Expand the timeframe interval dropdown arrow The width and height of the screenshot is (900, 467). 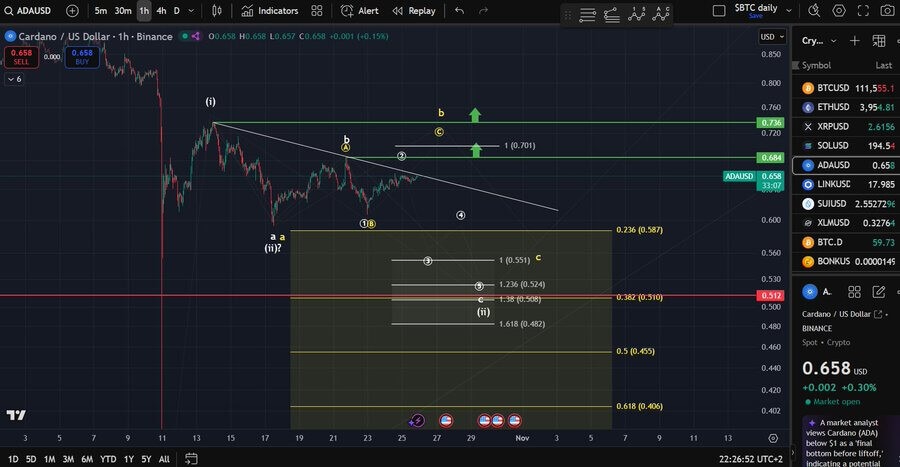click(192, 11)
